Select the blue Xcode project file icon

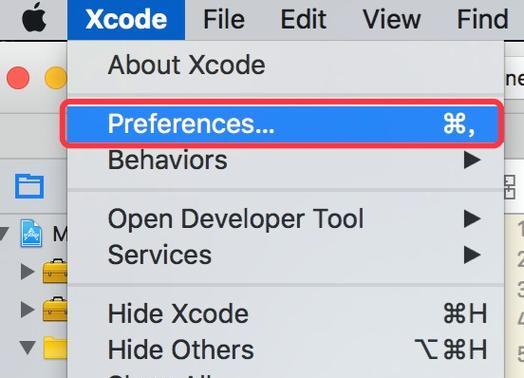[31, 233]
